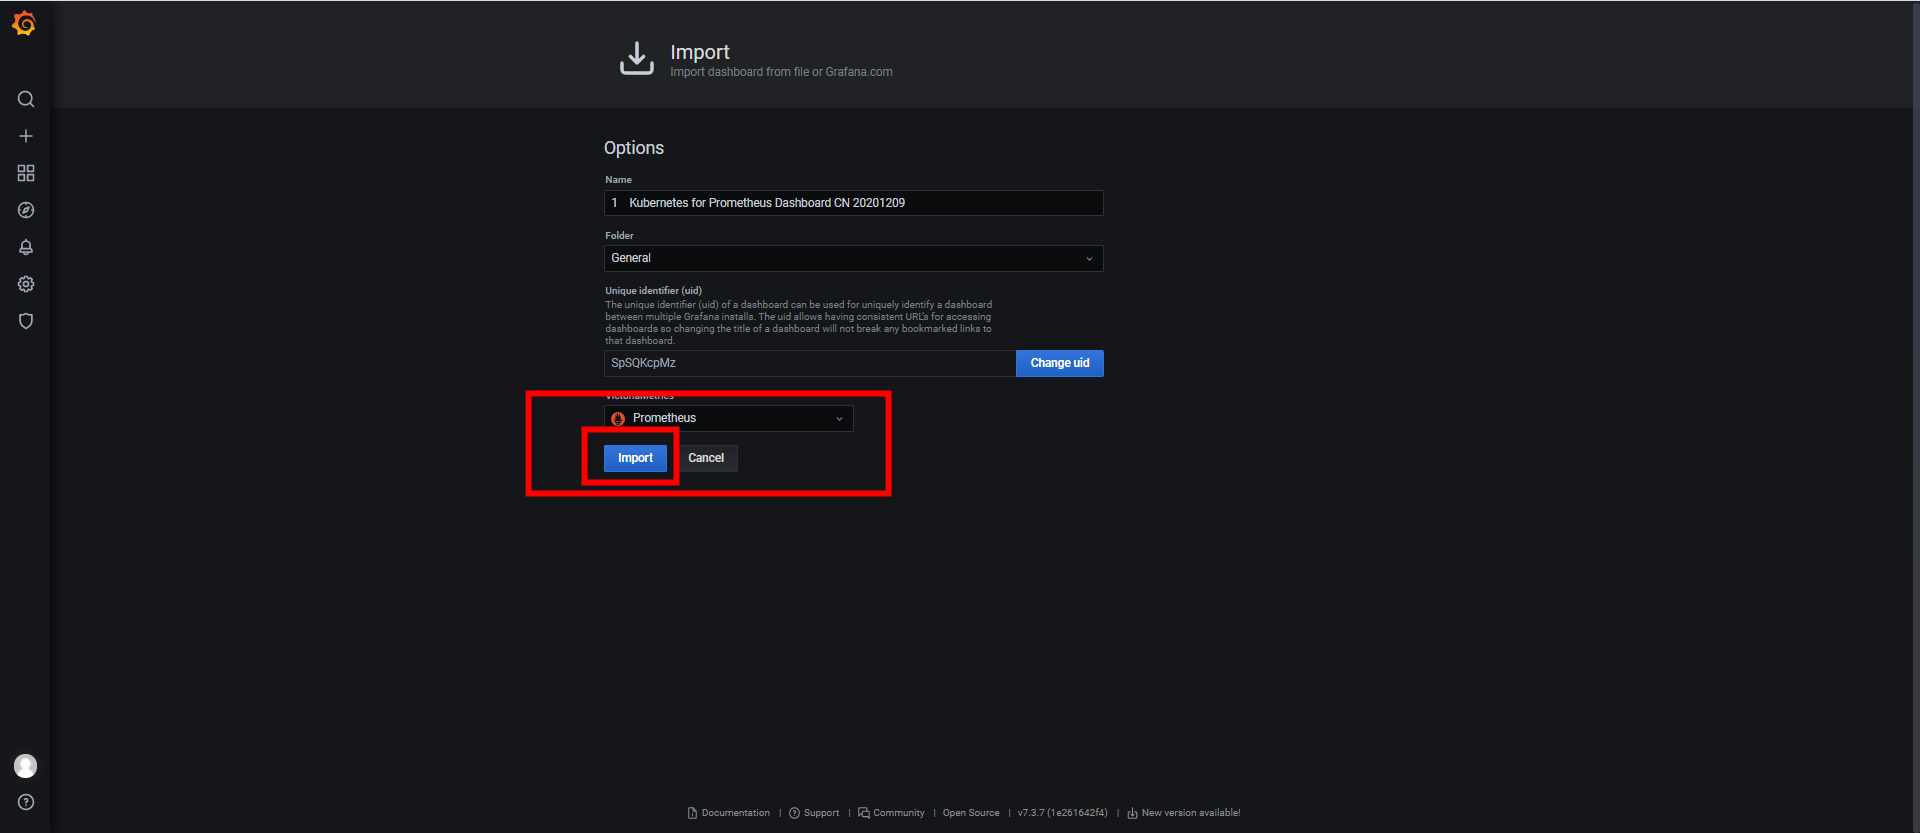The image size is (1920, 833).
Task: Click the Name field label
Action: 618,180
